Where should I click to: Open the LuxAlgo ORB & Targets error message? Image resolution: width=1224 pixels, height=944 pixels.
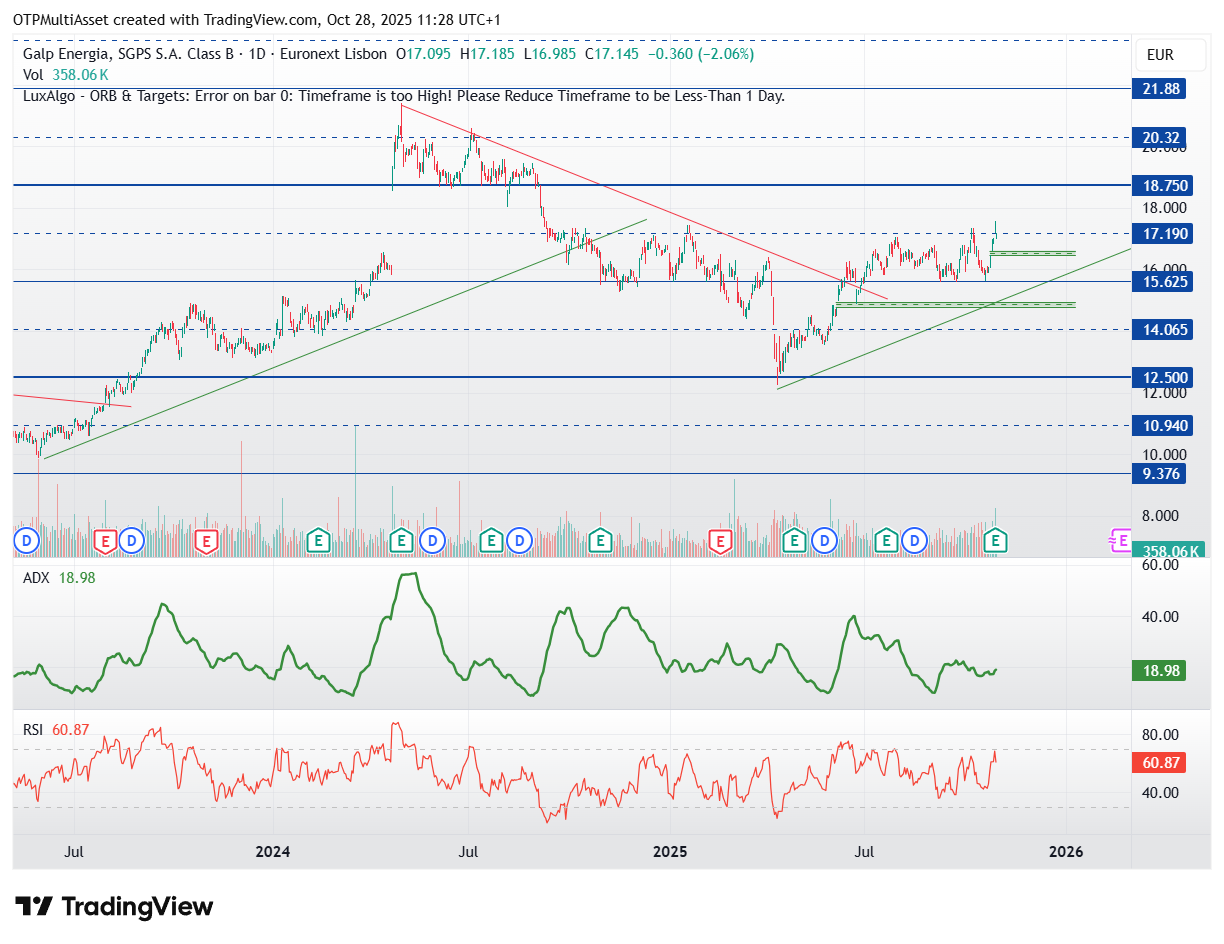tap(404, 96)
